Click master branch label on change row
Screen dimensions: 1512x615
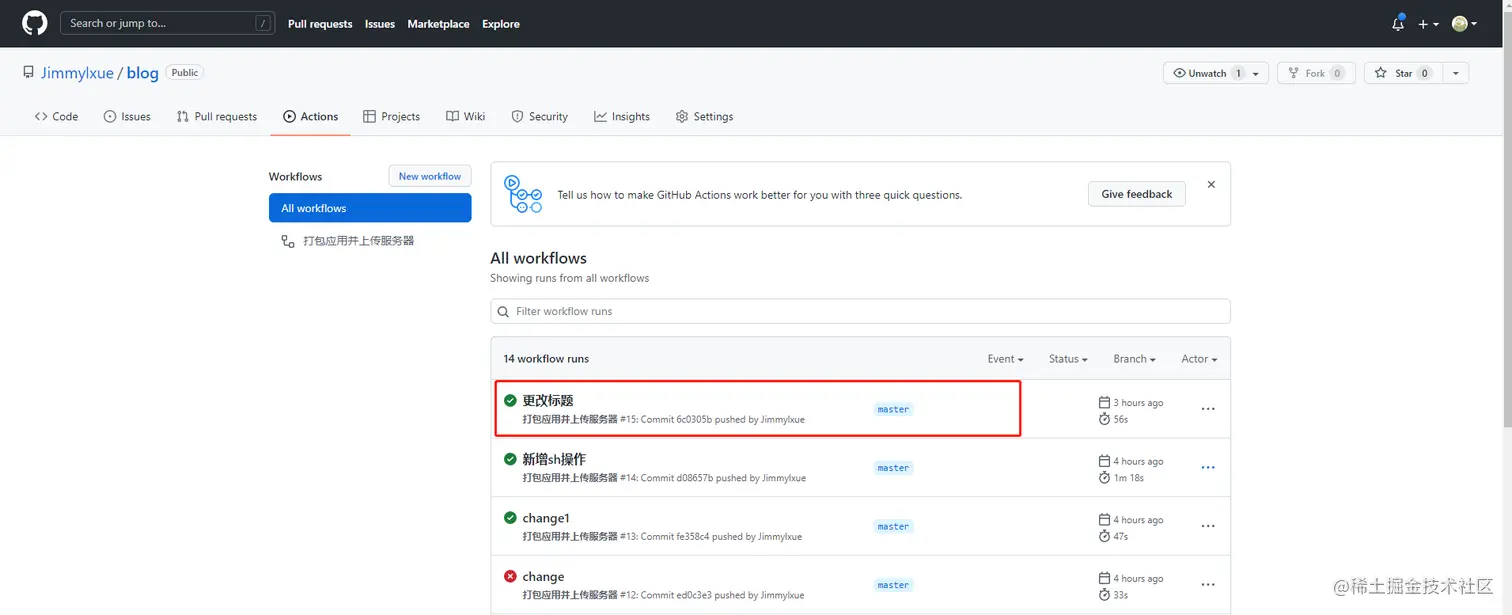point(893,586)
